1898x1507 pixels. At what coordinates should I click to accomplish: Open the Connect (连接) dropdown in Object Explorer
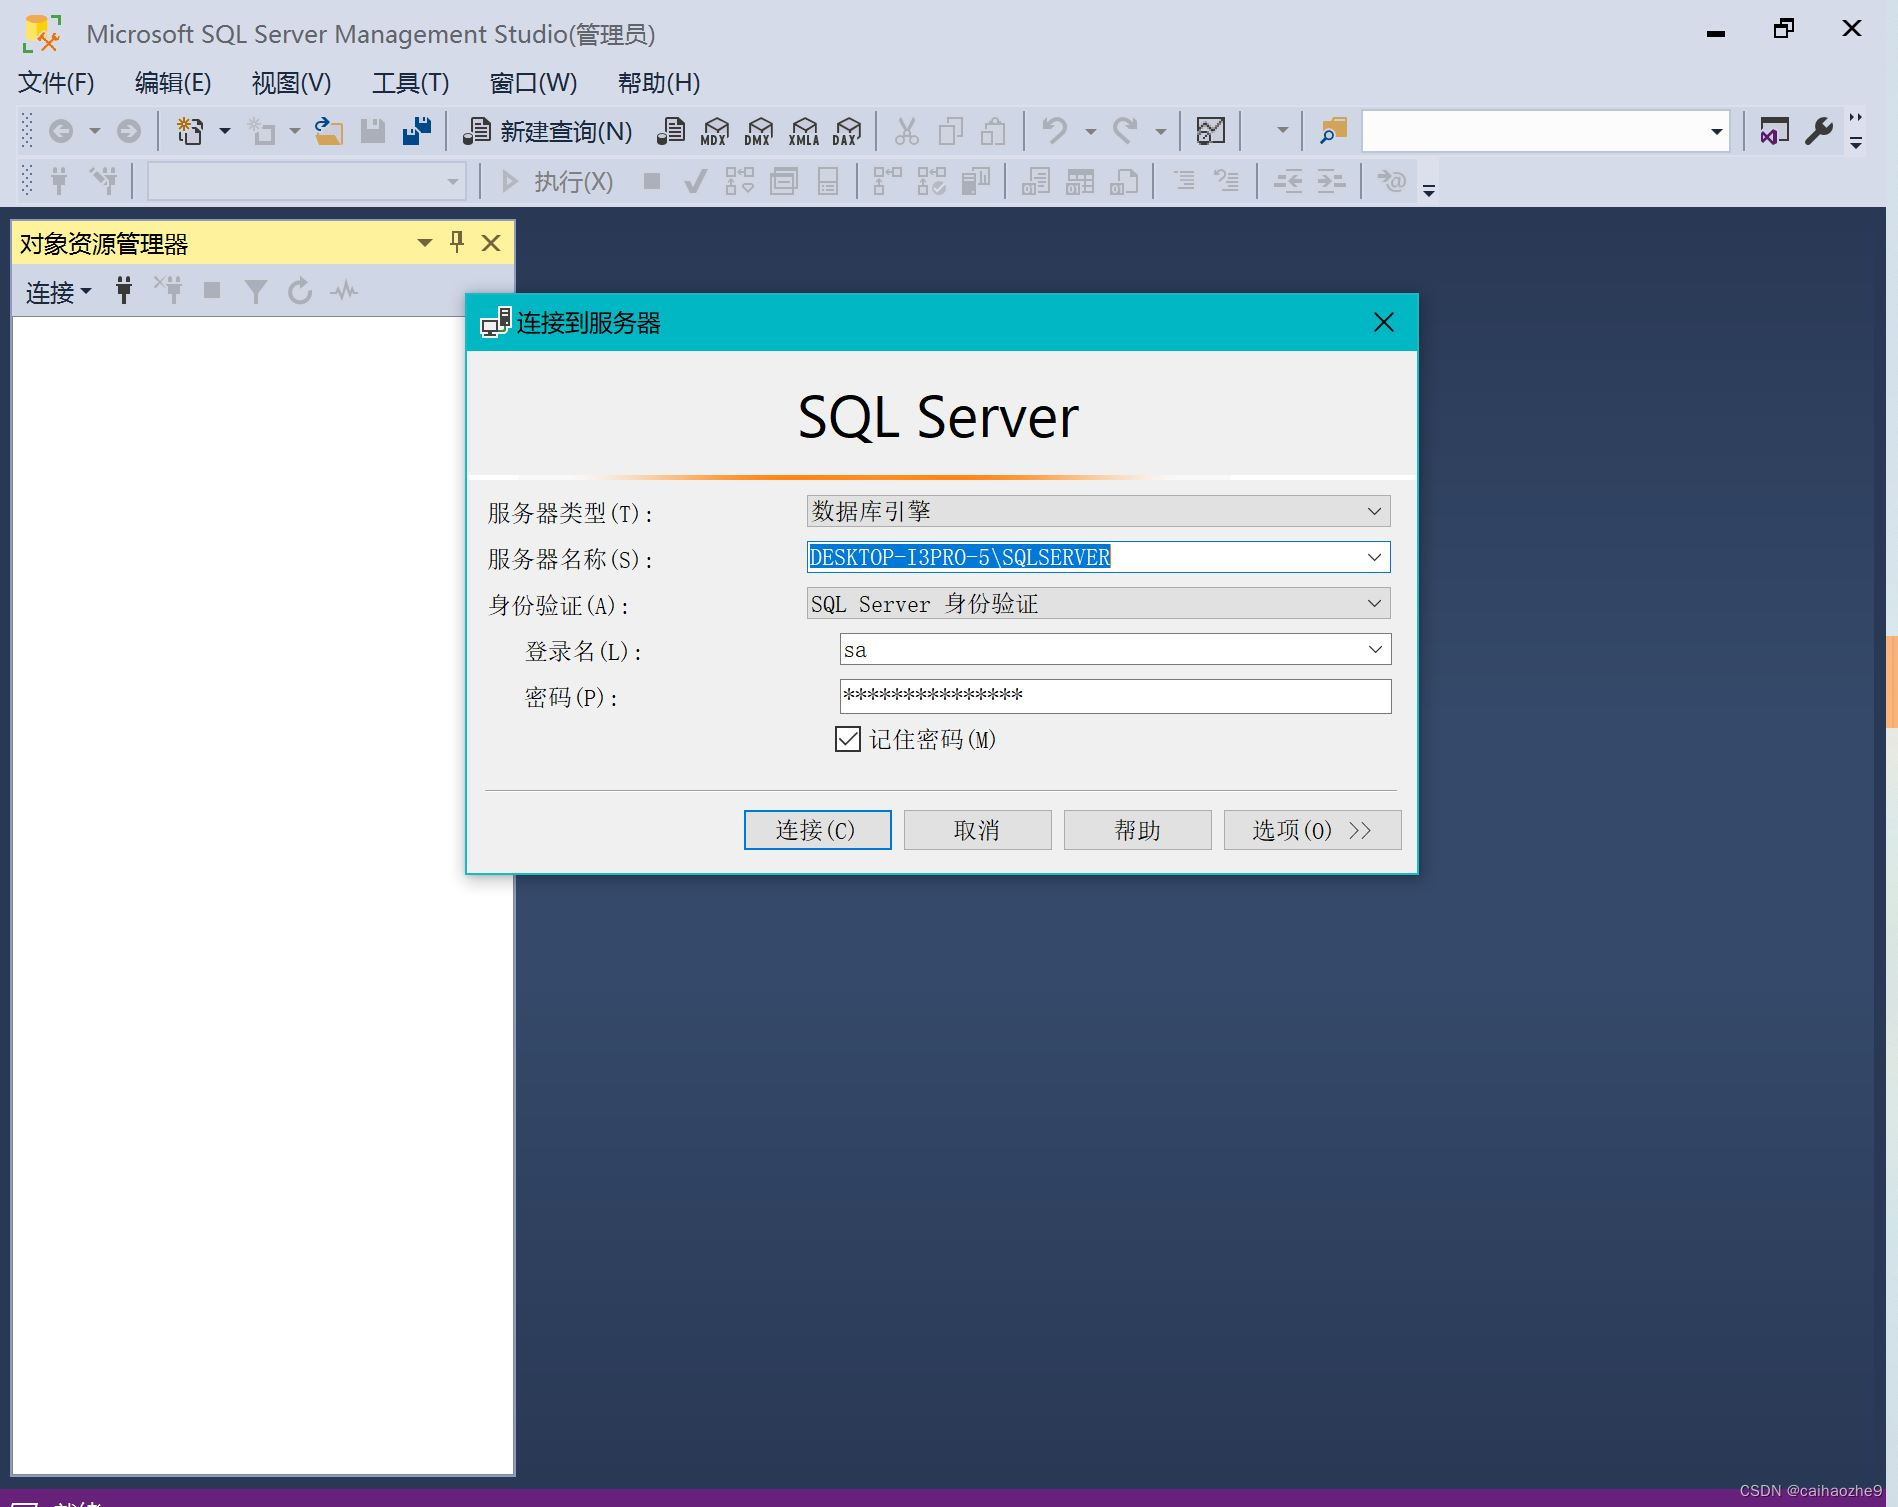click(x=58, y=292)
